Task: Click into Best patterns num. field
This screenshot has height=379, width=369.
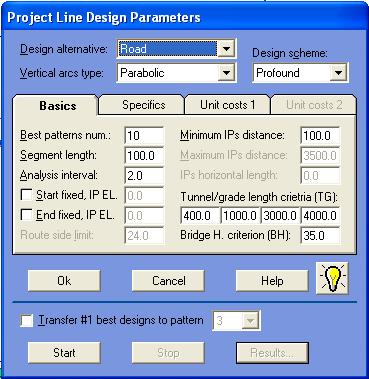Action: pos(144,136)
